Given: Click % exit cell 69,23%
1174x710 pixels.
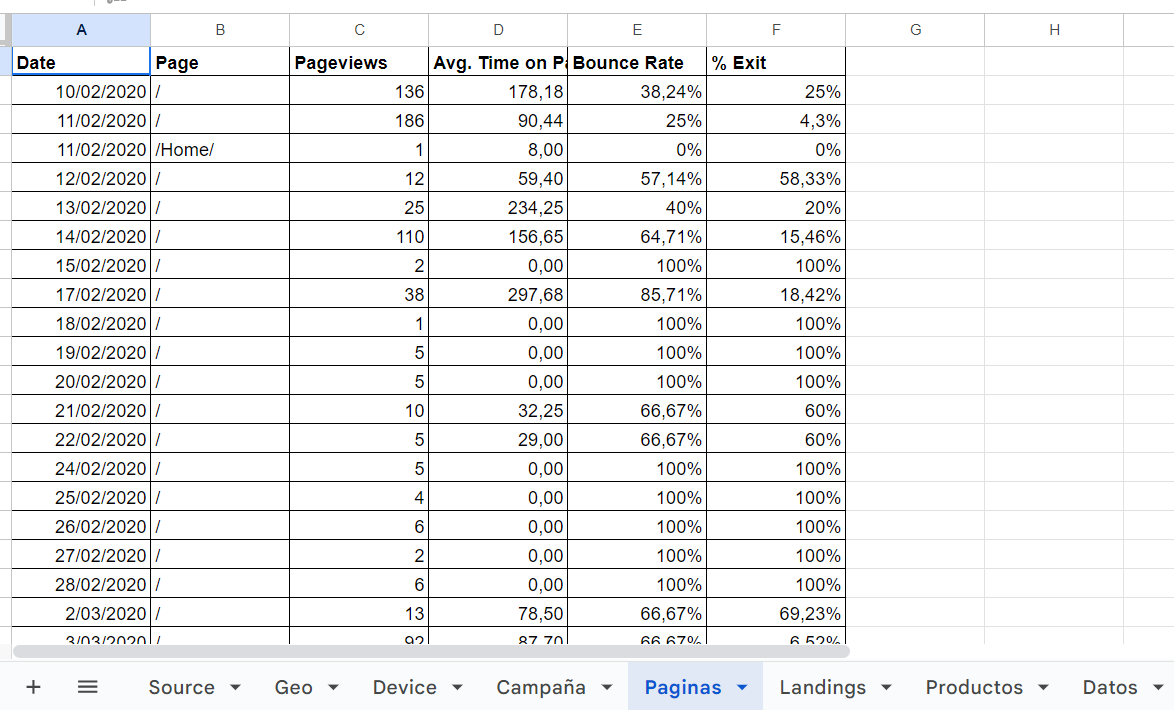Looking at the screenshot, I should (776, 613).
